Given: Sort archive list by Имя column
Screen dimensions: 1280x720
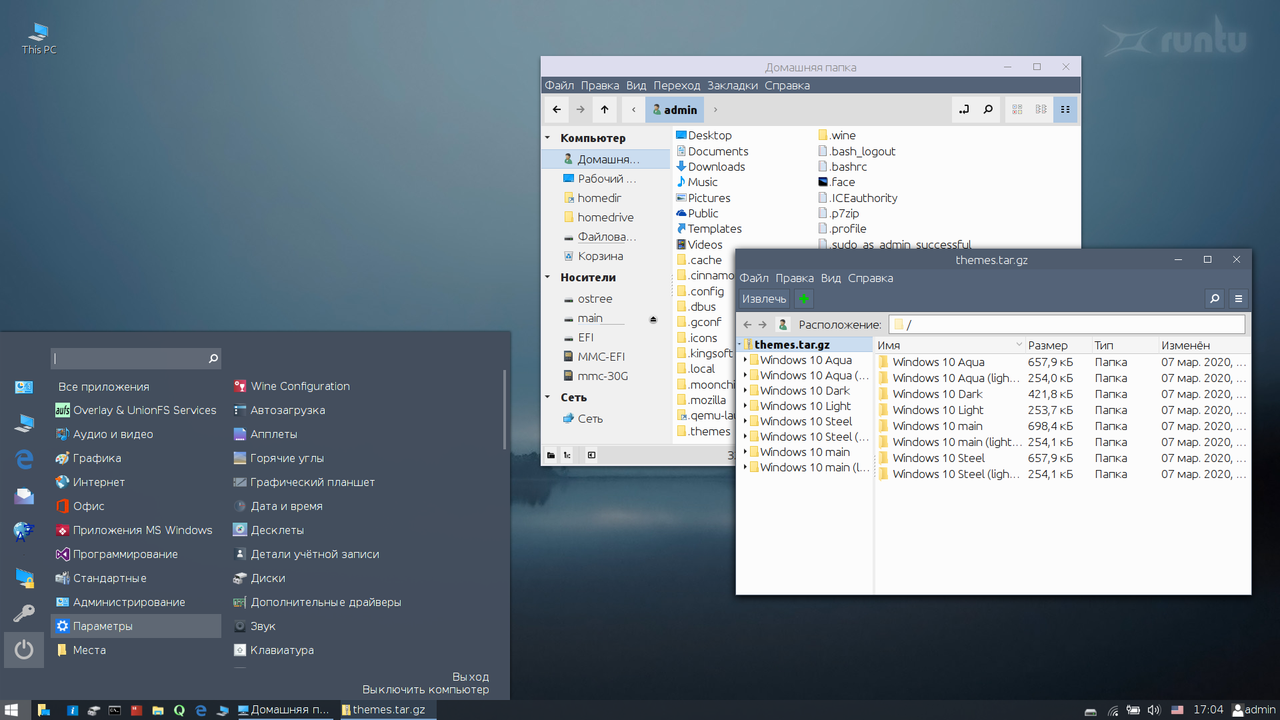Looking at the screenshot, I should (x=950, y=345).
